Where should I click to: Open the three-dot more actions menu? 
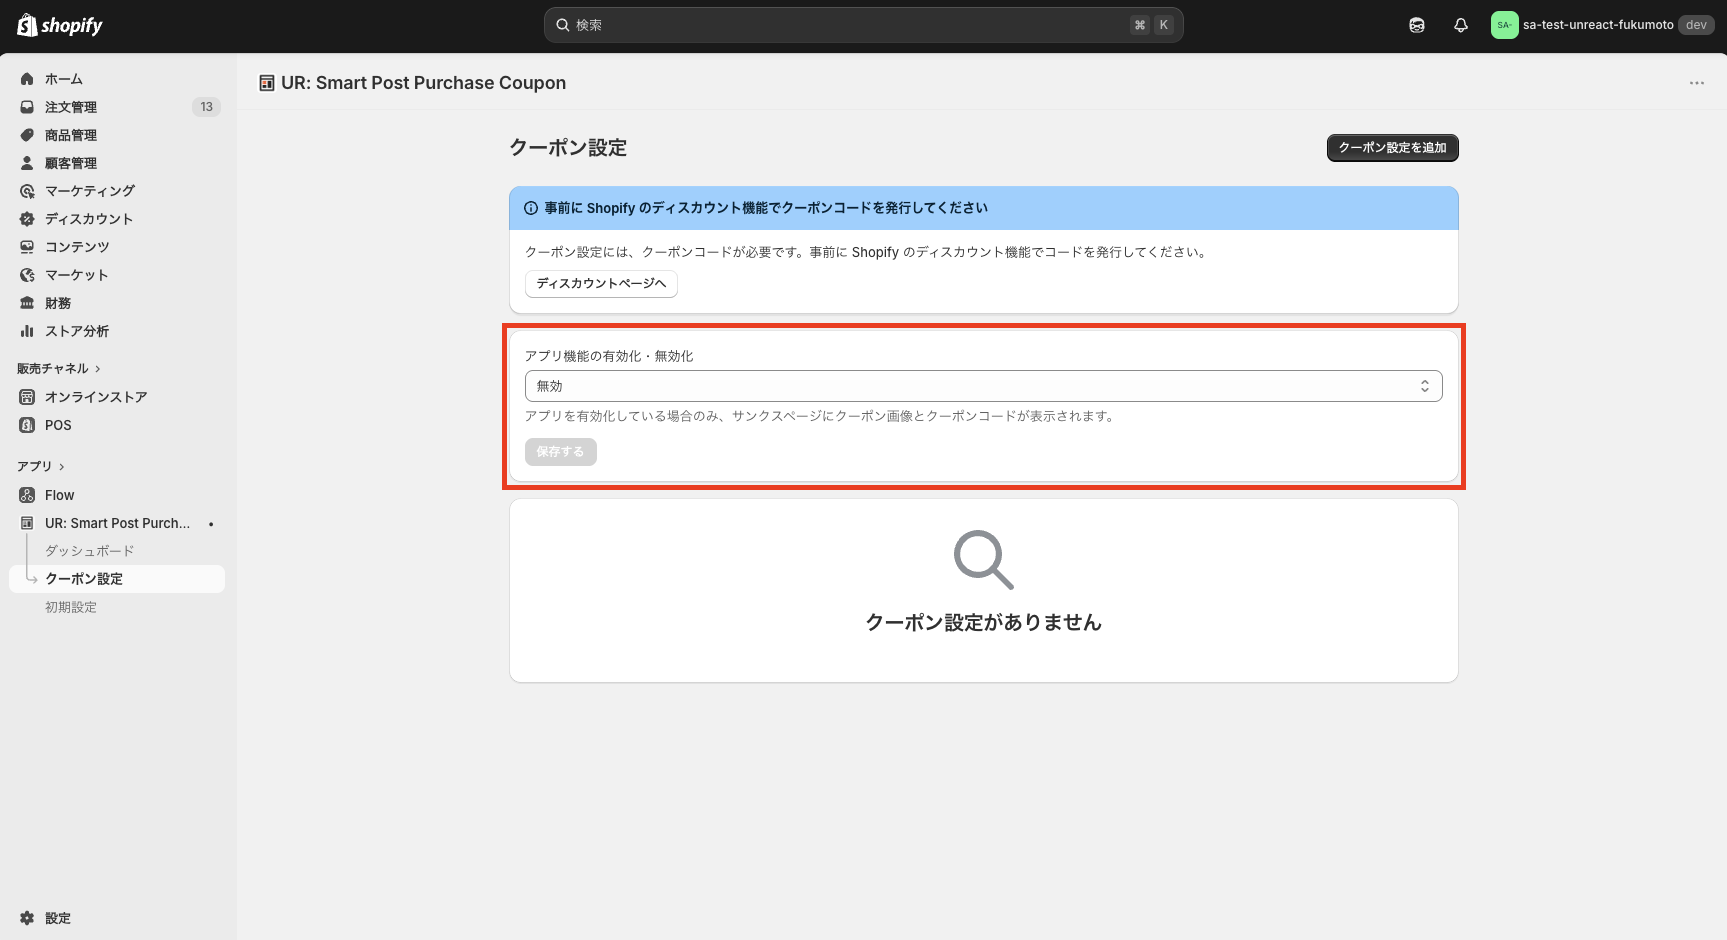click(1697, 83)
